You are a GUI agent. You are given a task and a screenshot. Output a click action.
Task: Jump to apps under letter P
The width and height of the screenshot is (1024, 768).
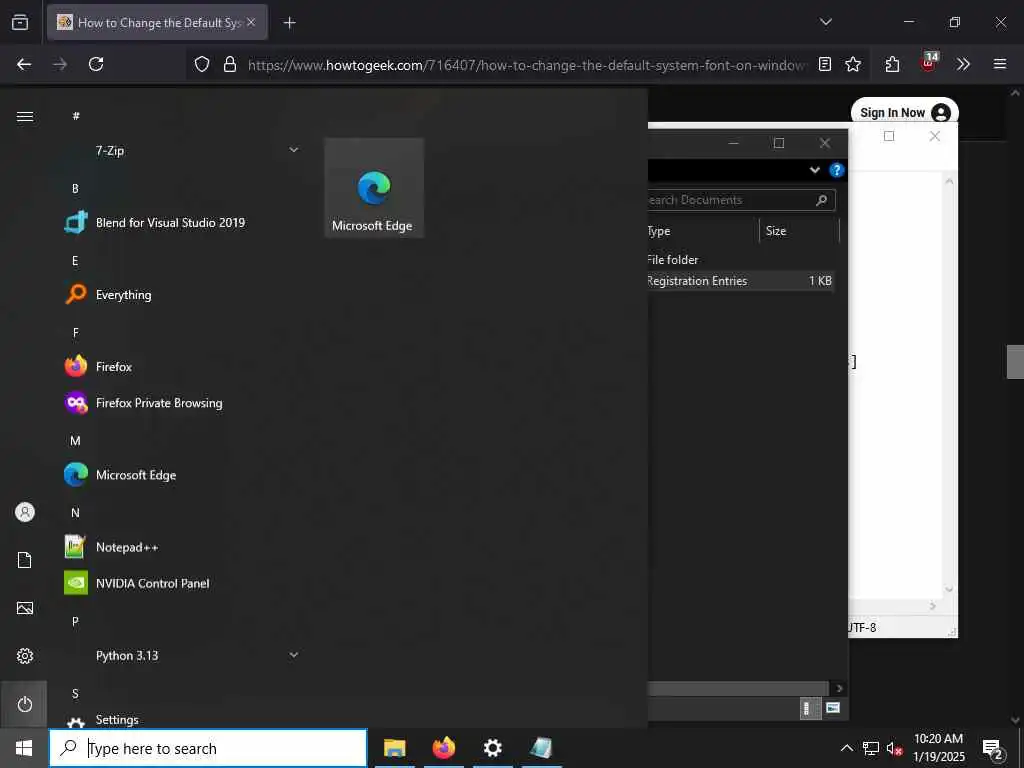click(x=75, y=622)
